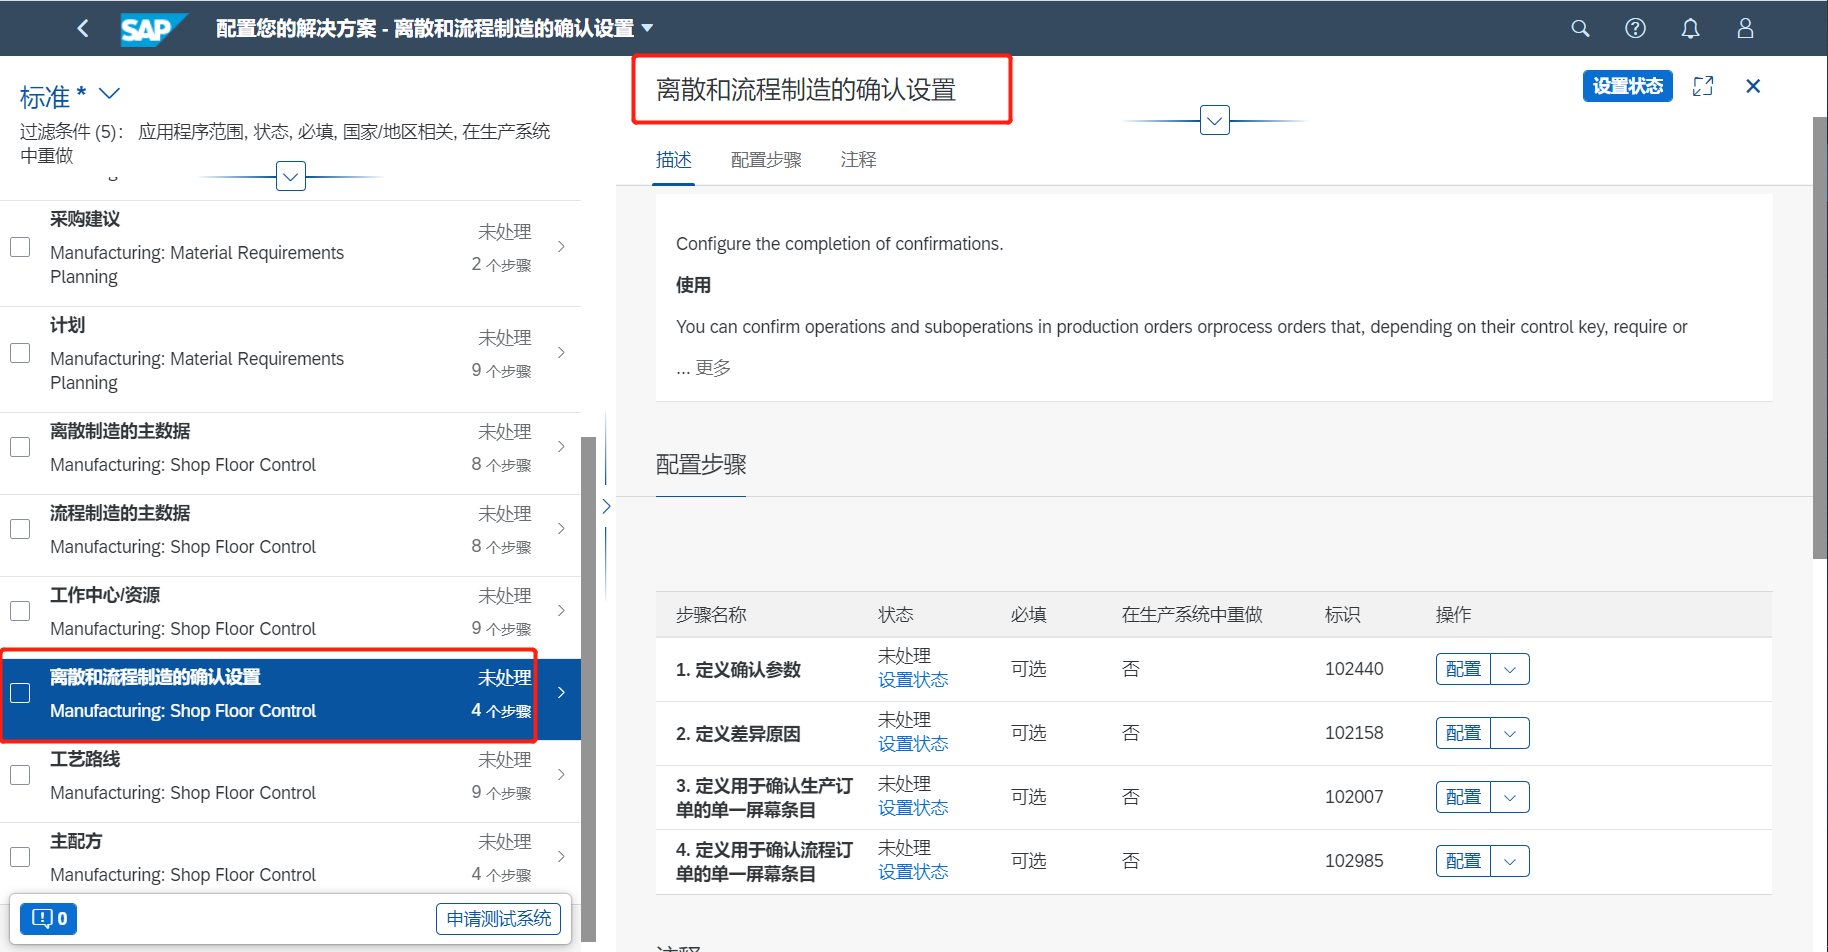Check the 采购建议 checkbox
The height and width of the screenshot is (952, 1828).
(20, 246)
